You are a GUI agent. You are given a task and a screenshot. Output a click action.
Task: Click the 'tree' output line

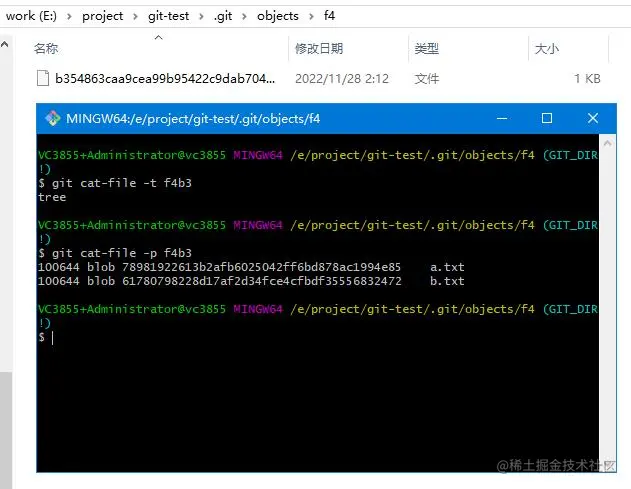coord(52,197)
